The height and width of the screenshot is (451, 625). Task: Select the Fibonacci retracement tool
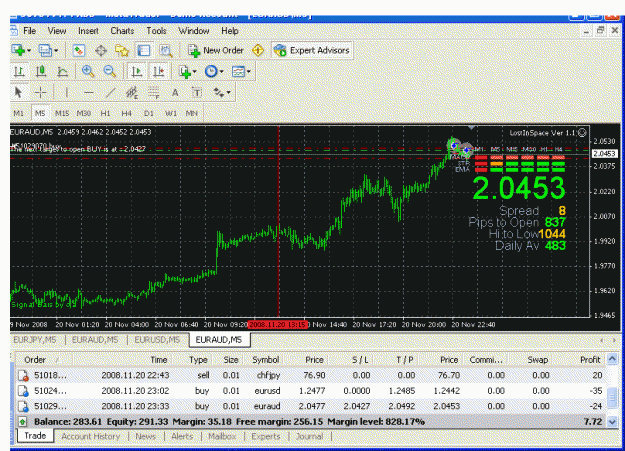[153, 93]
